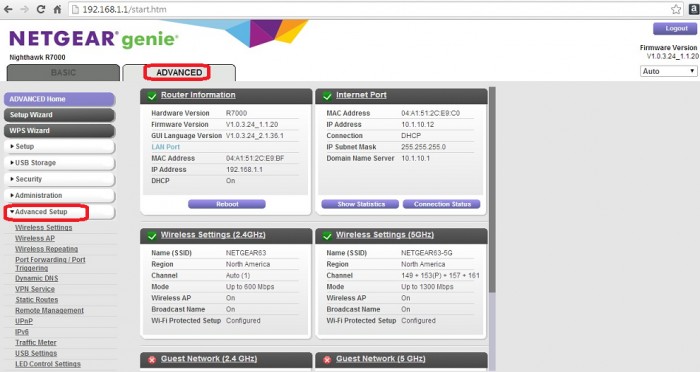The image size is (700, 372).
Task: Open the LED Control Settings link
Action: tap(48, 364)
